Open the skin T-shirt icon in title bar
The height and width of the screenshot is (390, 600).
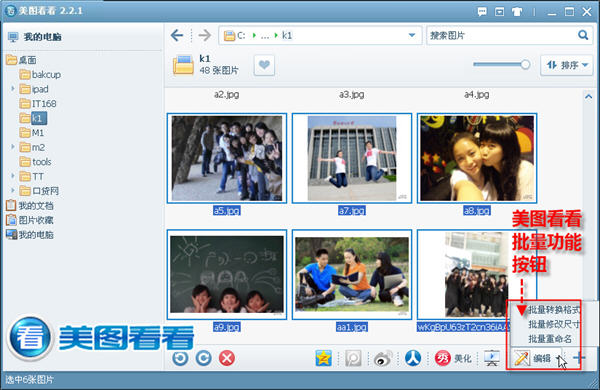pos(517,12)
